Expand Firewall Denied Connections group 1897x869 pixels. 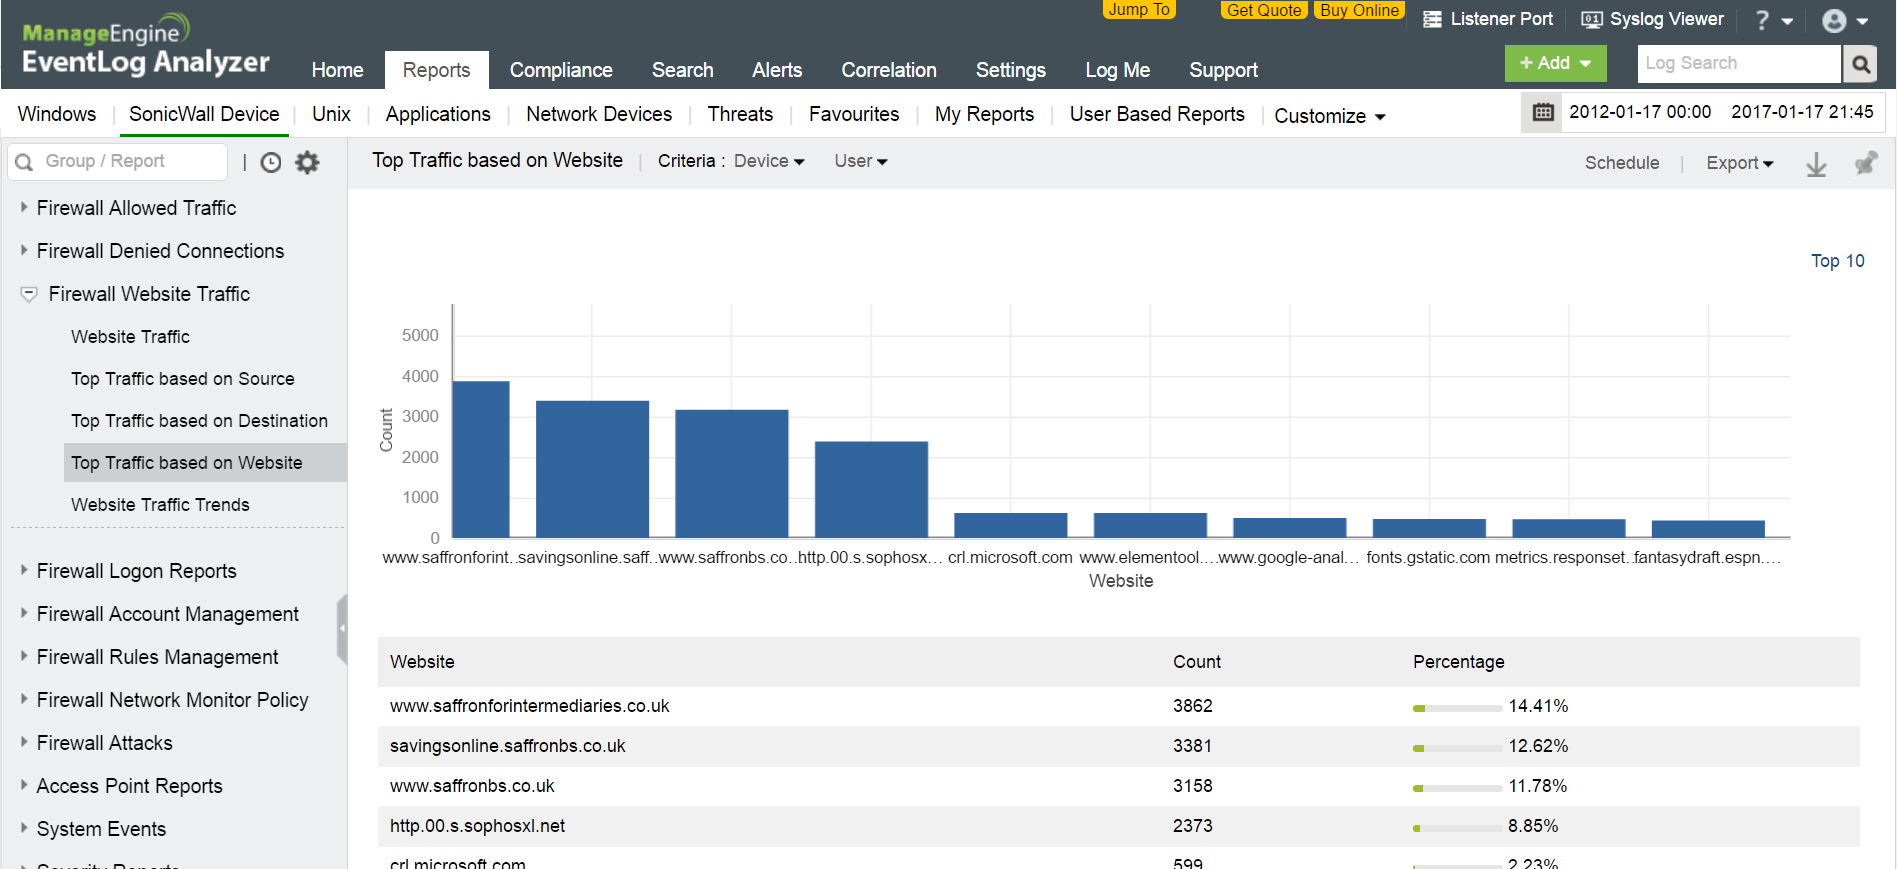(x=24, y=250)
